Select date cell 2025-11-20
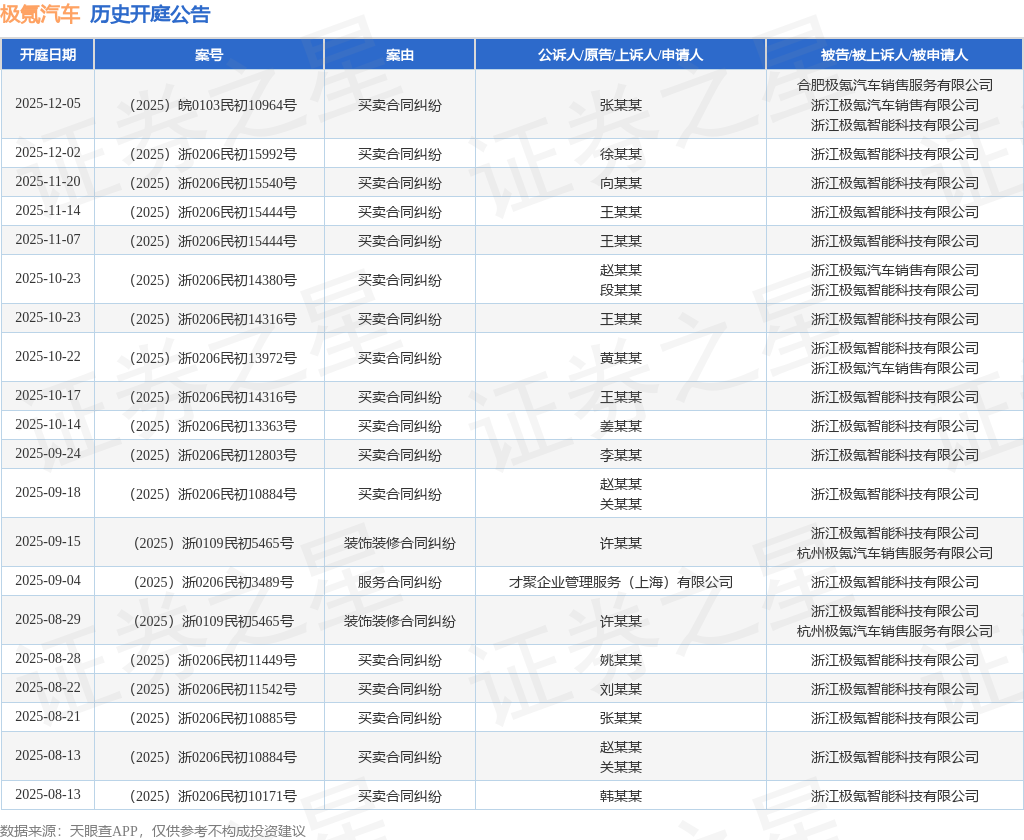The image size is (1024, 840). click(48, 182)
